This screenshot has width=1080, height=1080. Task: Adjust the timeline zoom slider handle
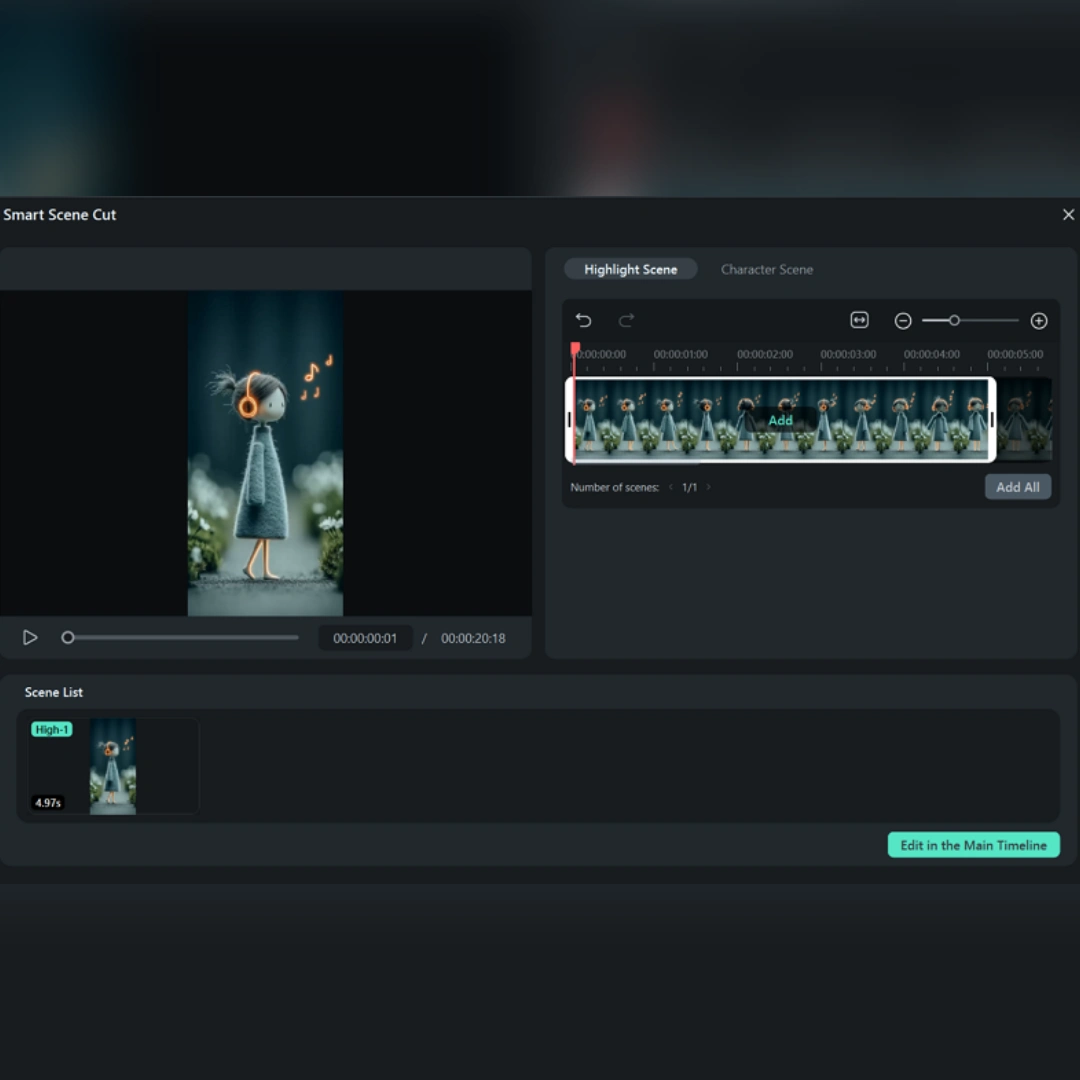[954, 320]
